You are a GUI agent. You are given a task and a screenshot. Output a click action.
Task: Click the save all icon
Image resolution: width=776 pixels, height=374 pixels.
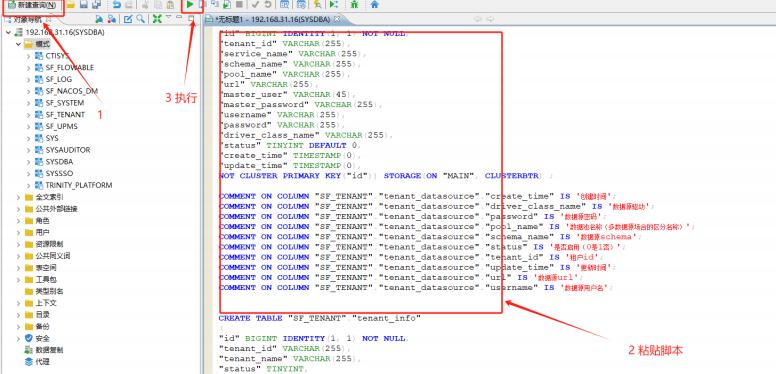[96, 5]
